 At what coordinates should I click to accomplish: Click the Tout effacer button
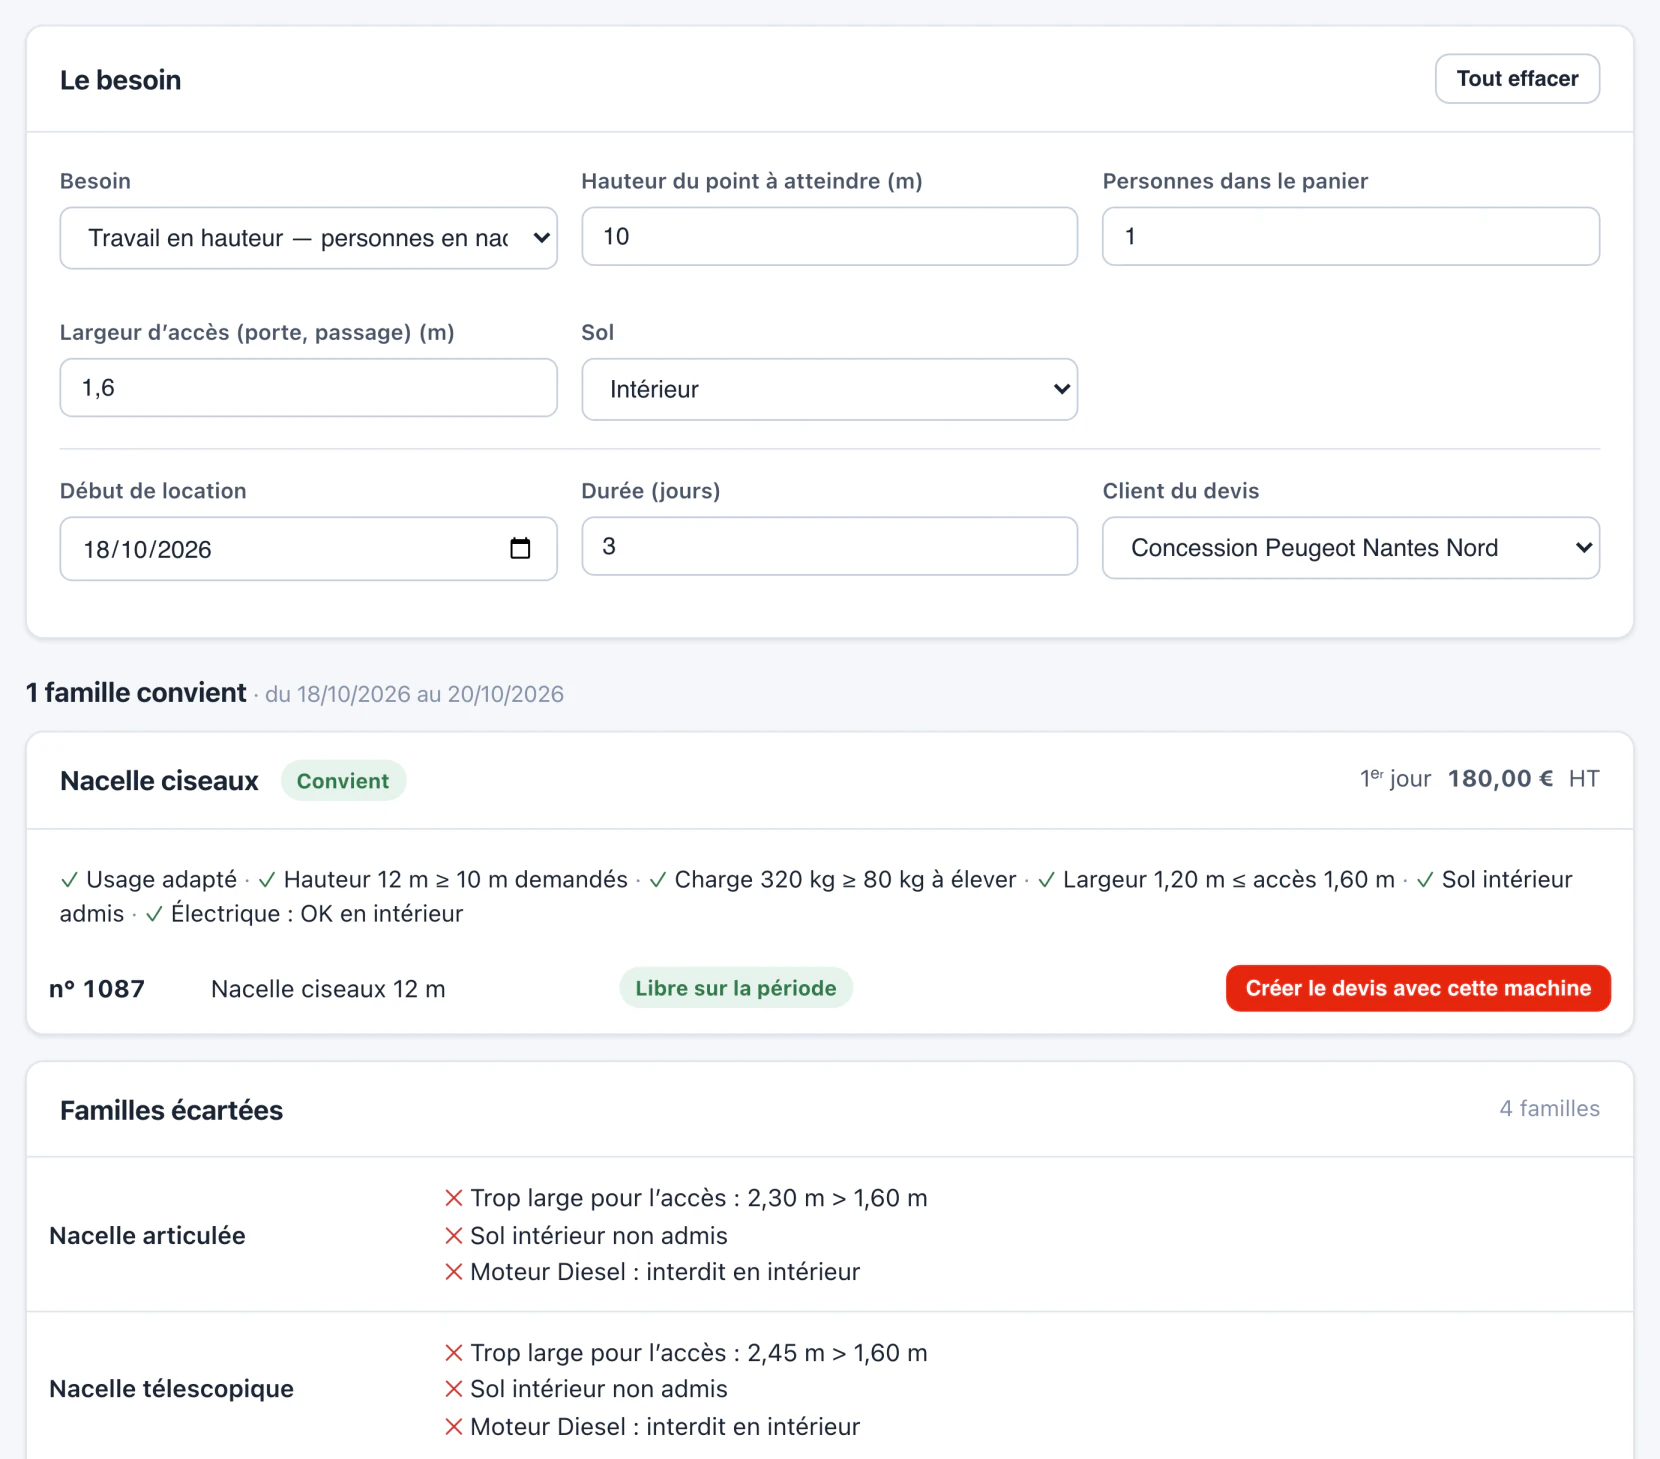pos(1517,79)
